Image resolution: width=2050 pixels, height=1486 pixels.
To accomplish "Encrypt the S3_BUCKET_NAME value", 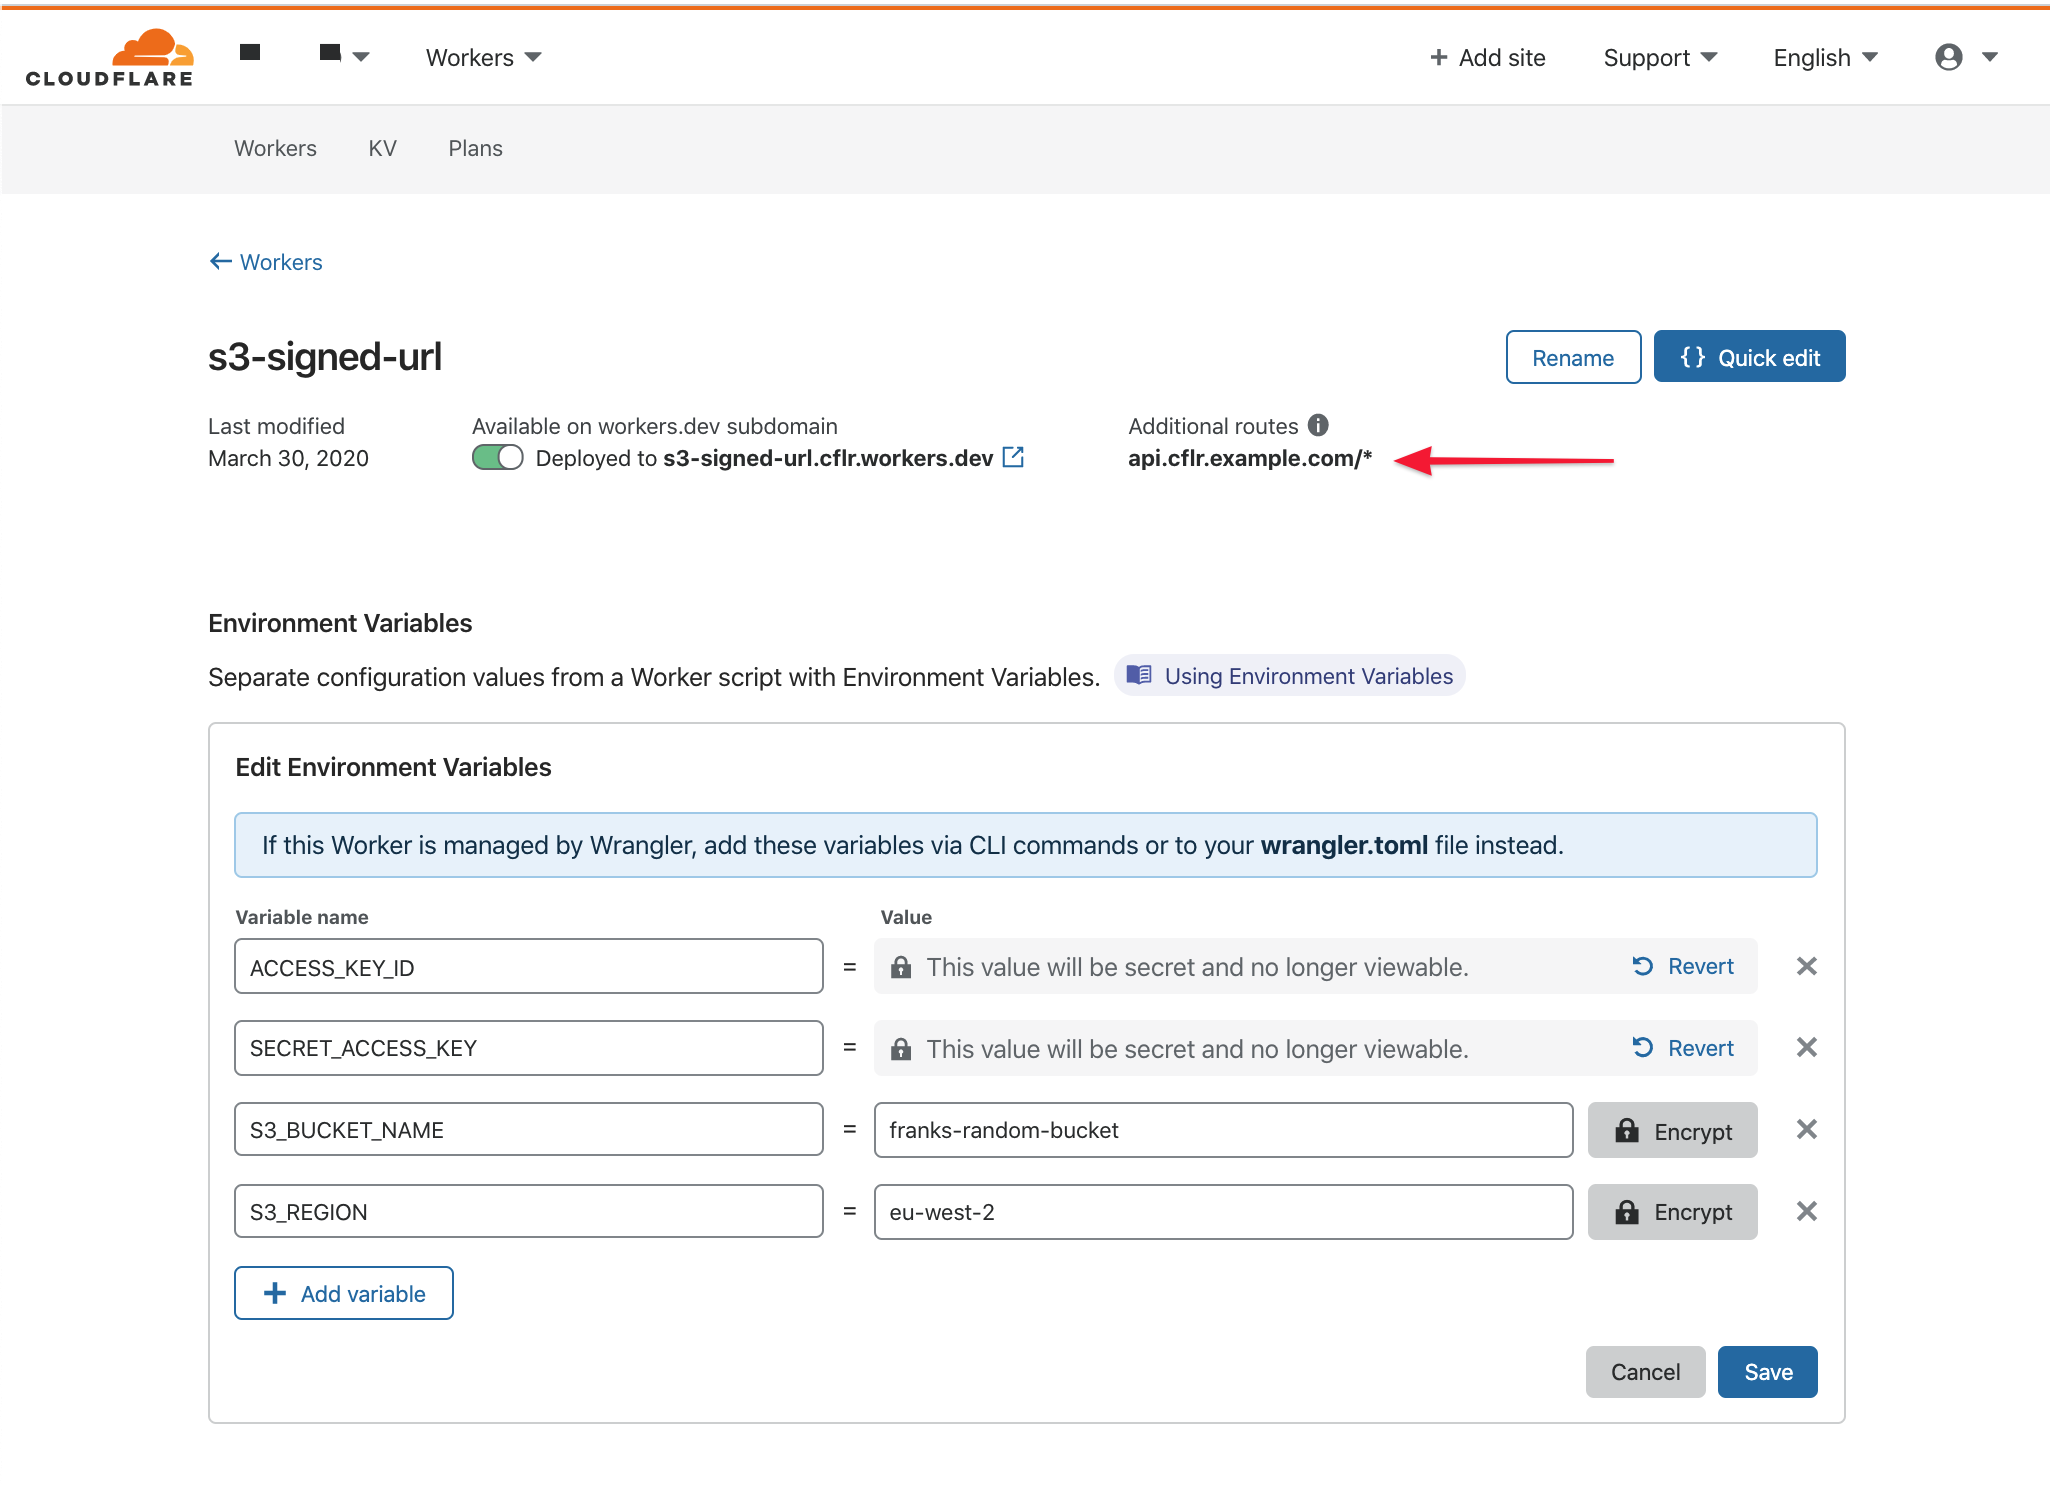I will (x=1672, y=1131).
